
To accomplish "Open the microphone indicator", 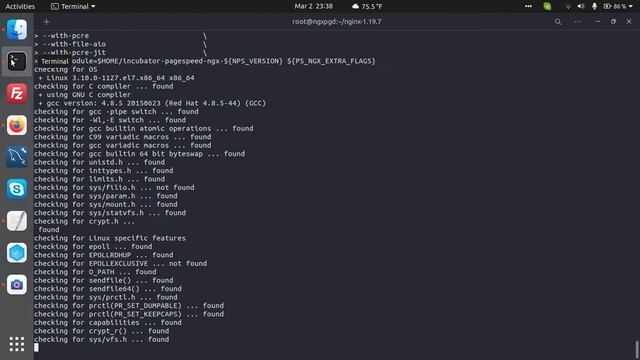I will (x=594, y=6).
